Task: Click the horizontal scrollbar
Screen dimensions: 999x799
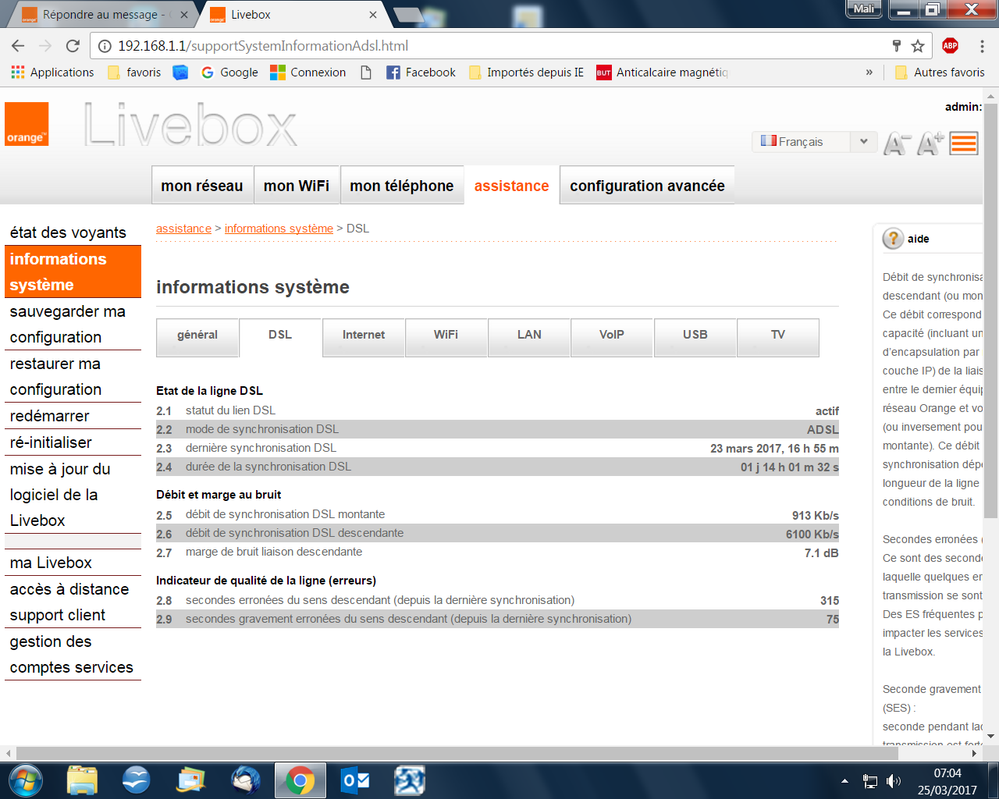Action: (x=456, y=753)
